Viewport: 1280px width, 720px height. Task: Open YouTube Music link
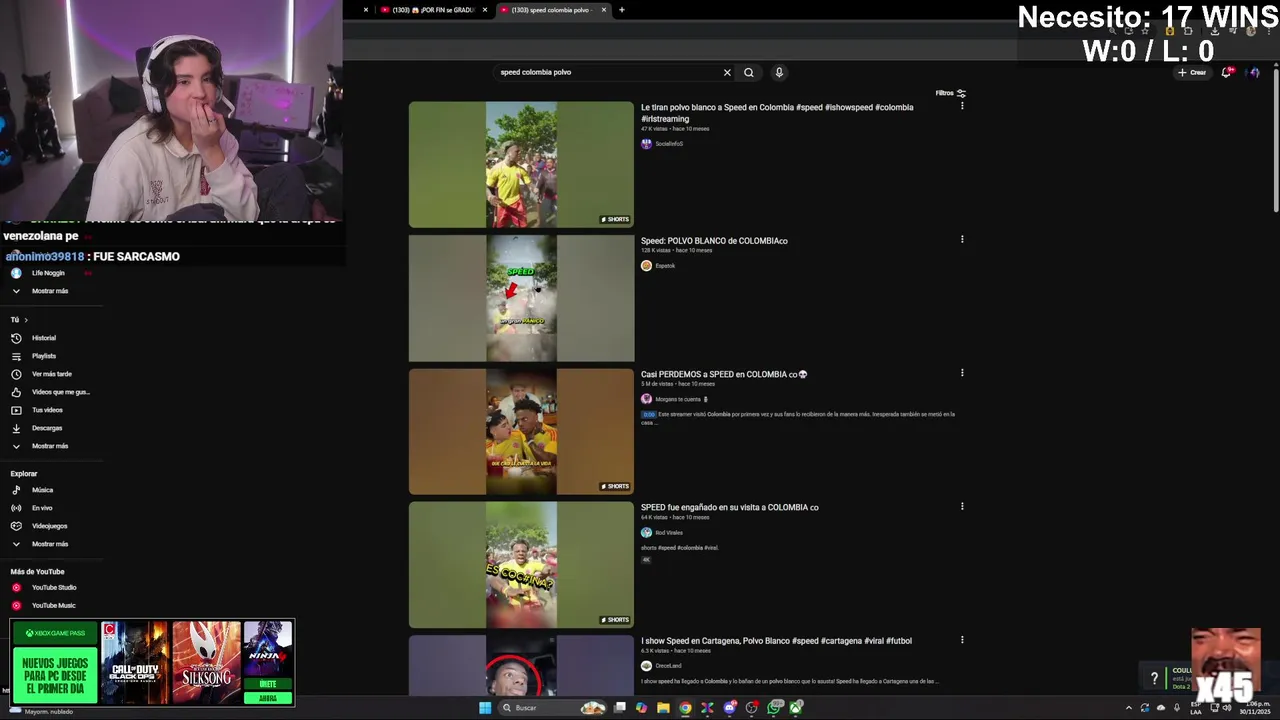53,605
